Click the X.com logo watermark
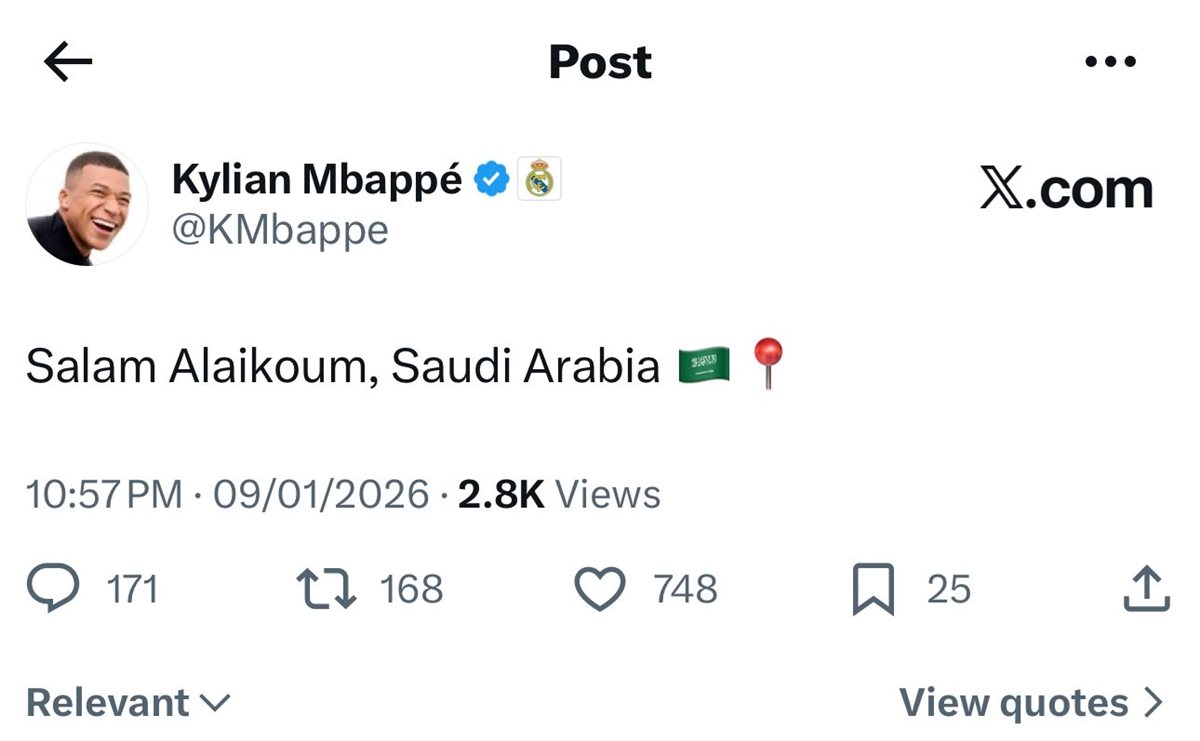 click(1066, 190)
